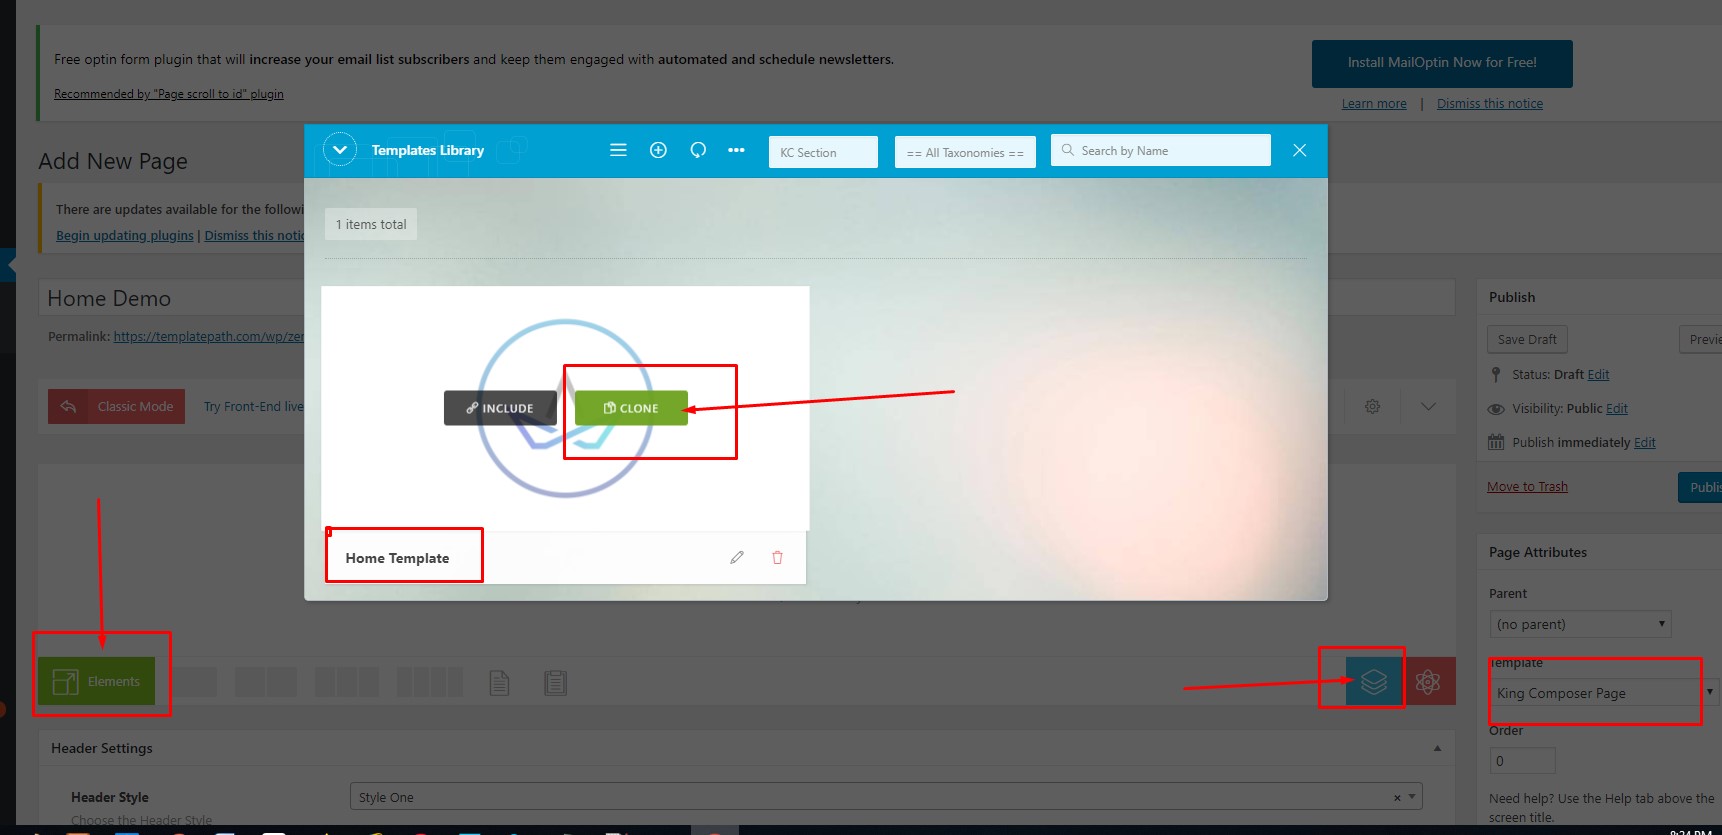Click the green CLONE button
The width and height of the screenshot is (1722, 835).
click(x=631, y=408)
